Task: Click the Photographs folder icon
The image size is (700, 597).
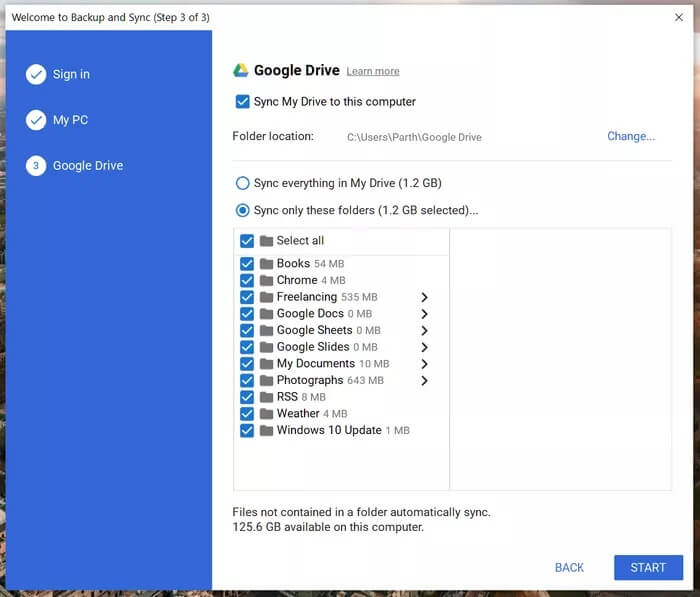Action: pyautogui.click(x=267, y=380)
